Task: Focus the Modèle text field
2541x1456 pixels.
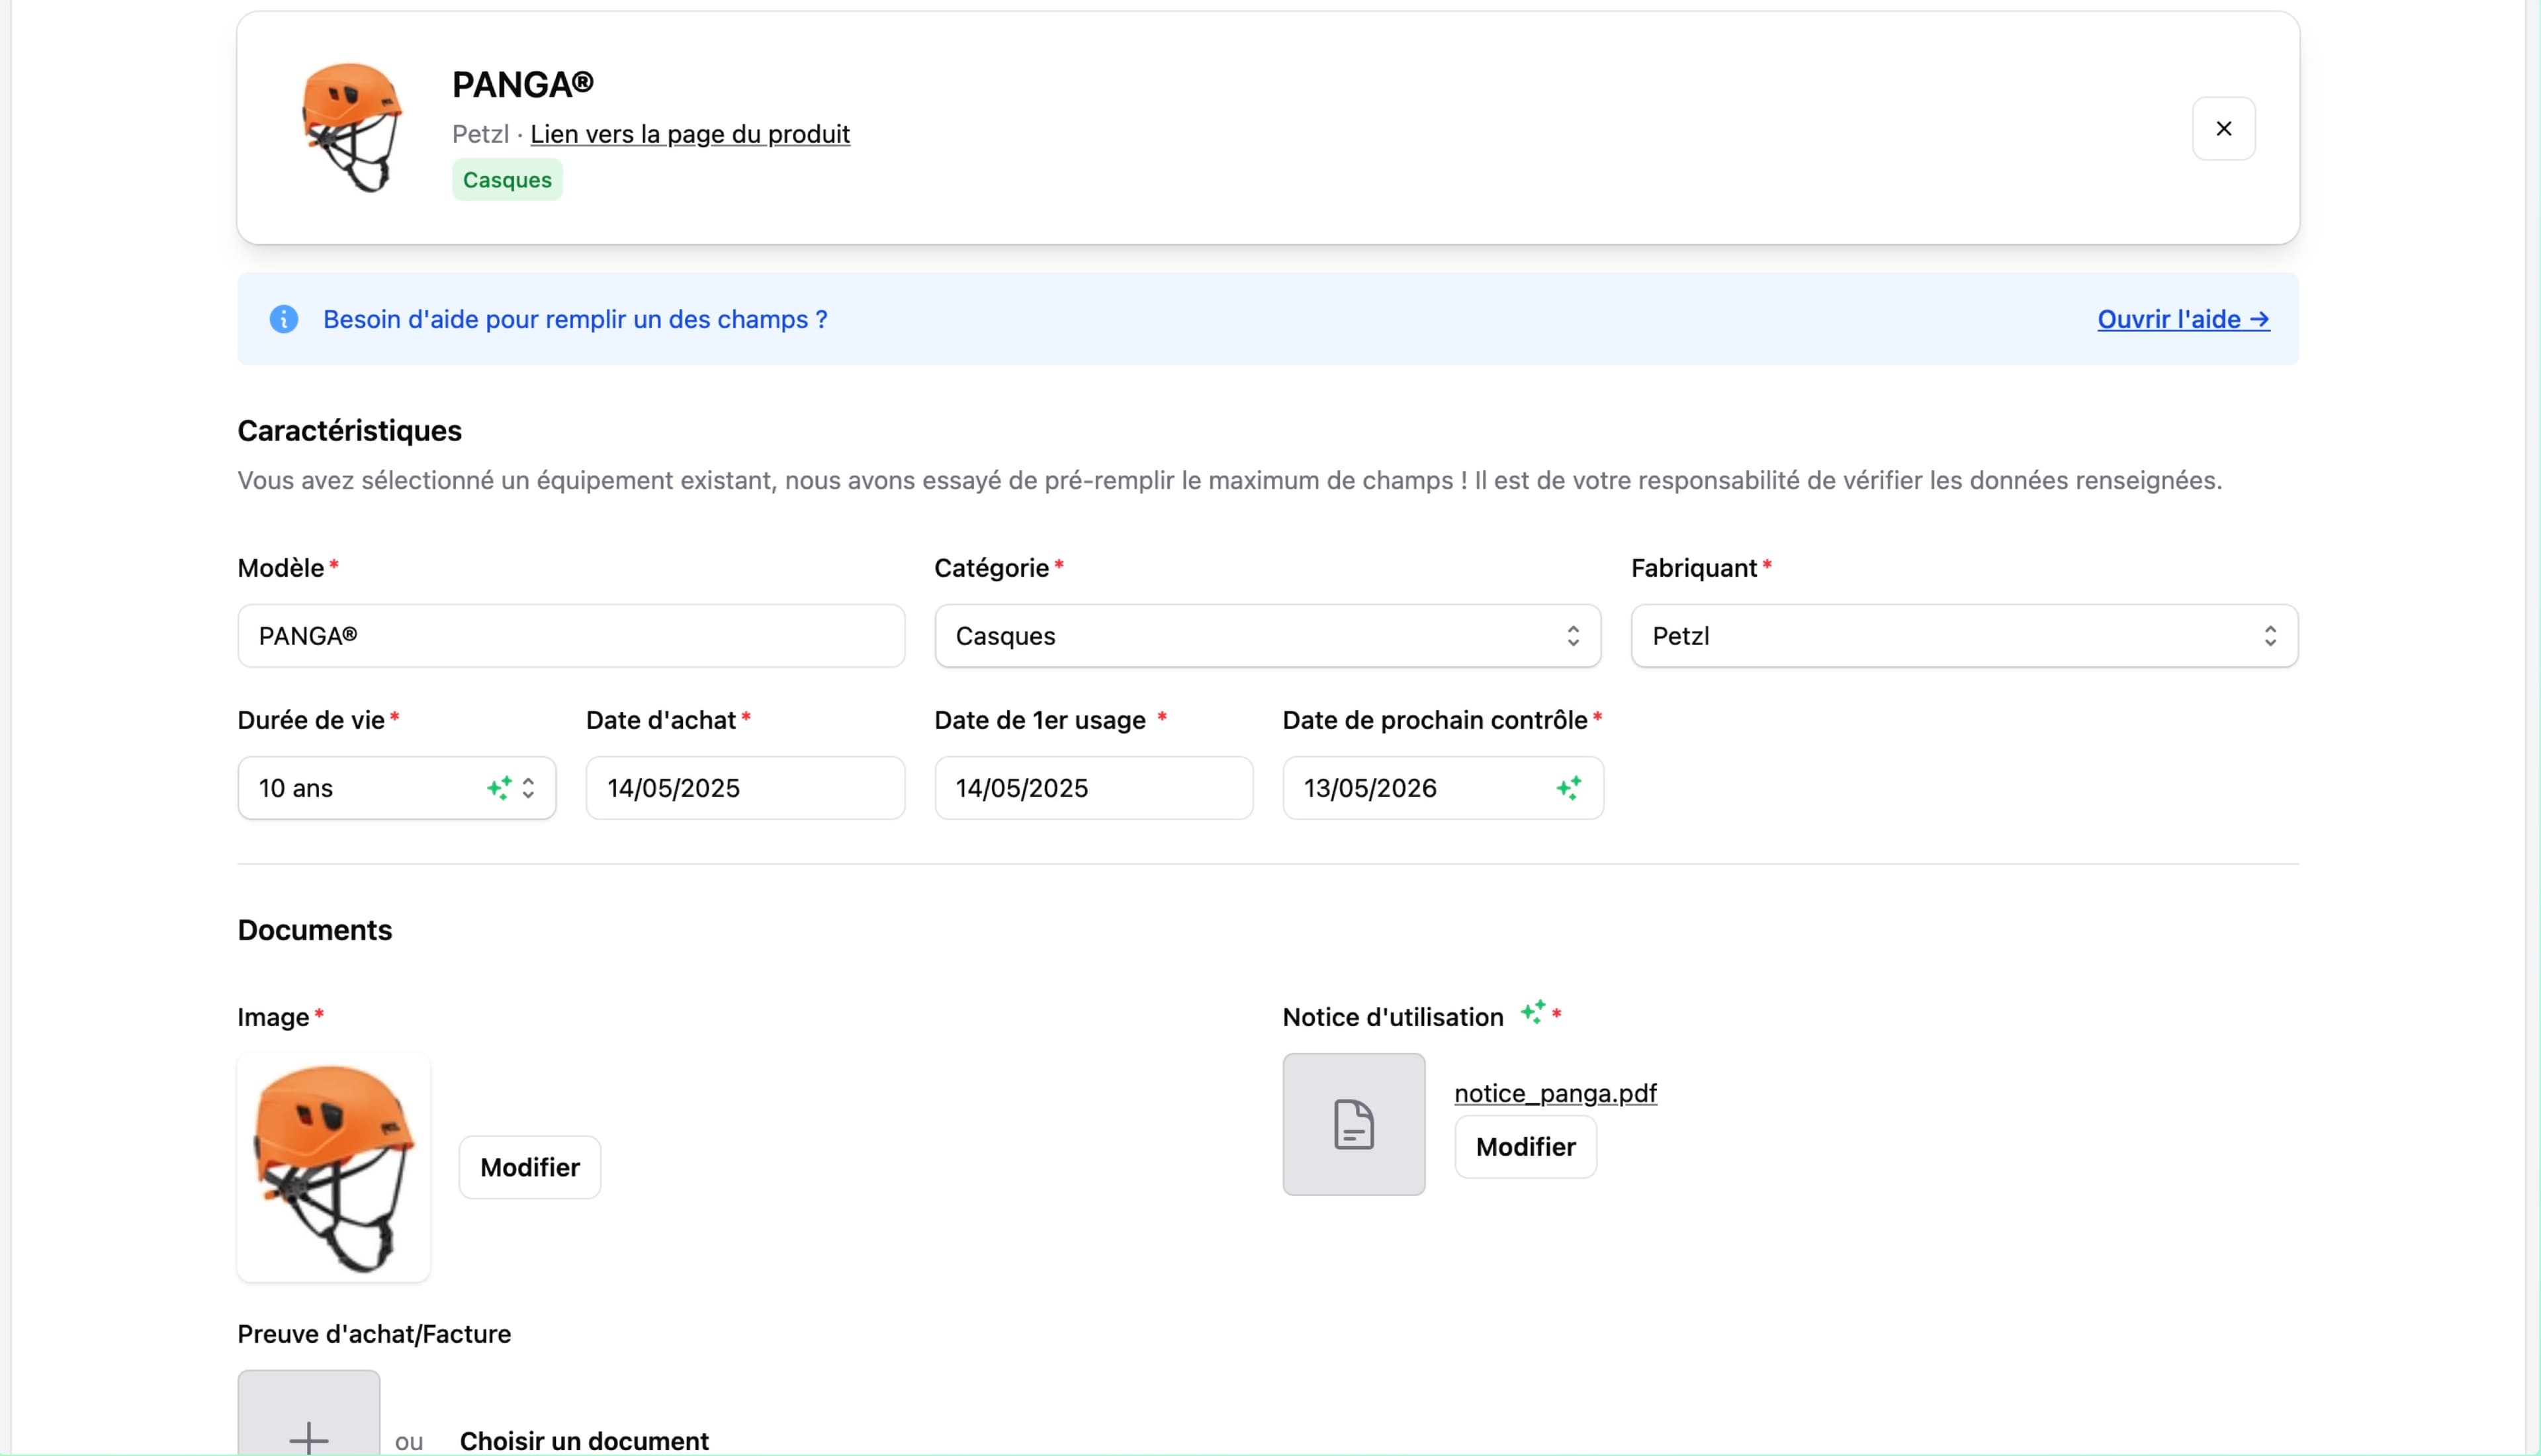Action: (570, 636)
